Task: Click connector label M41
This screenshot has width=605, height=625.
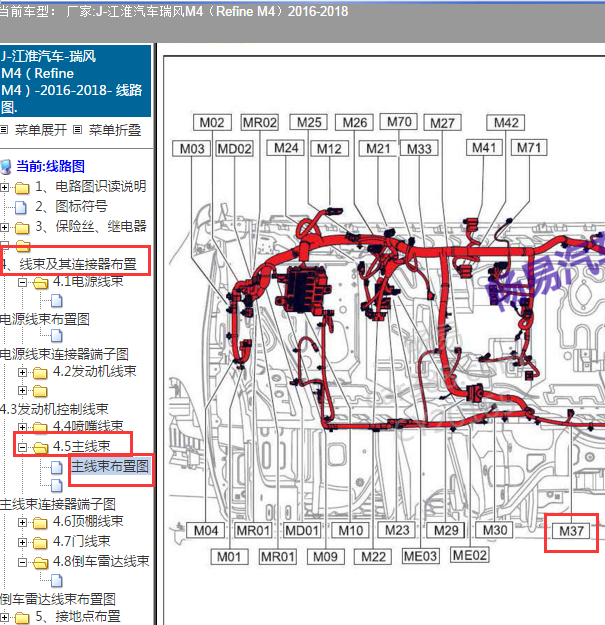Action: (x=484, y=148)
